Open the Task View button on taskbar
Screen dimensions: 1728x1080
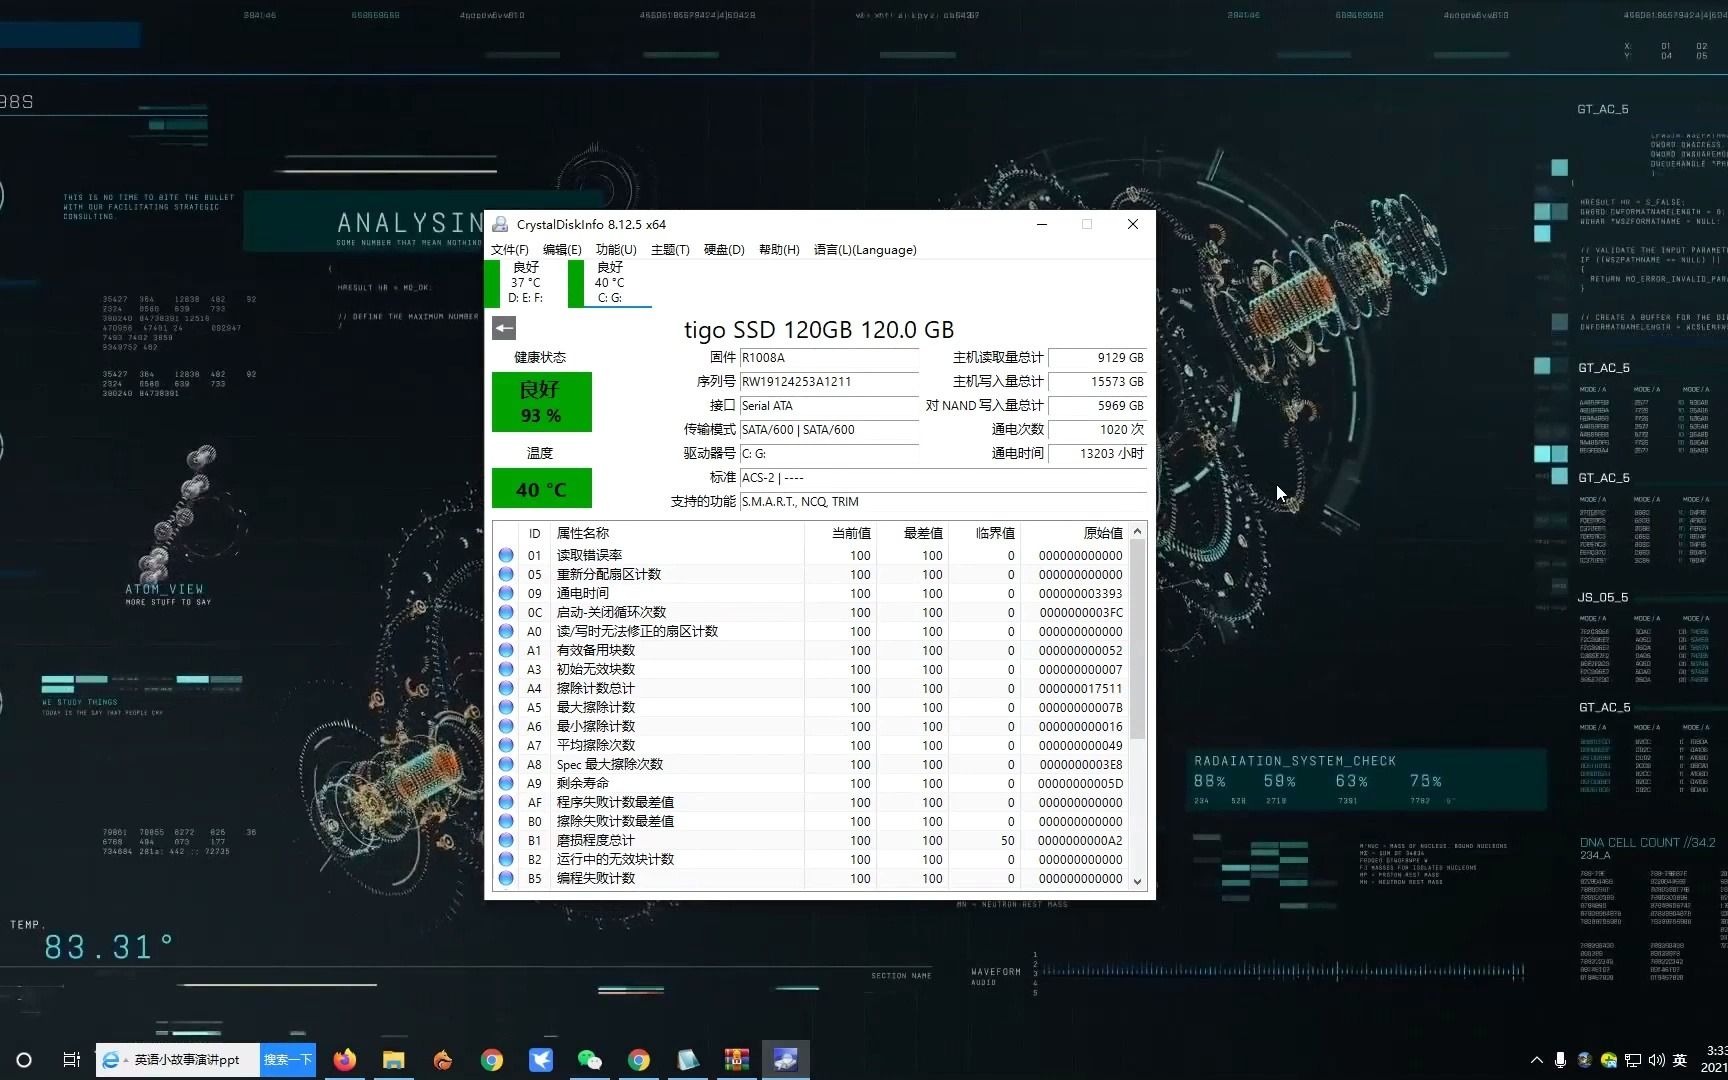pos(71,1060)
